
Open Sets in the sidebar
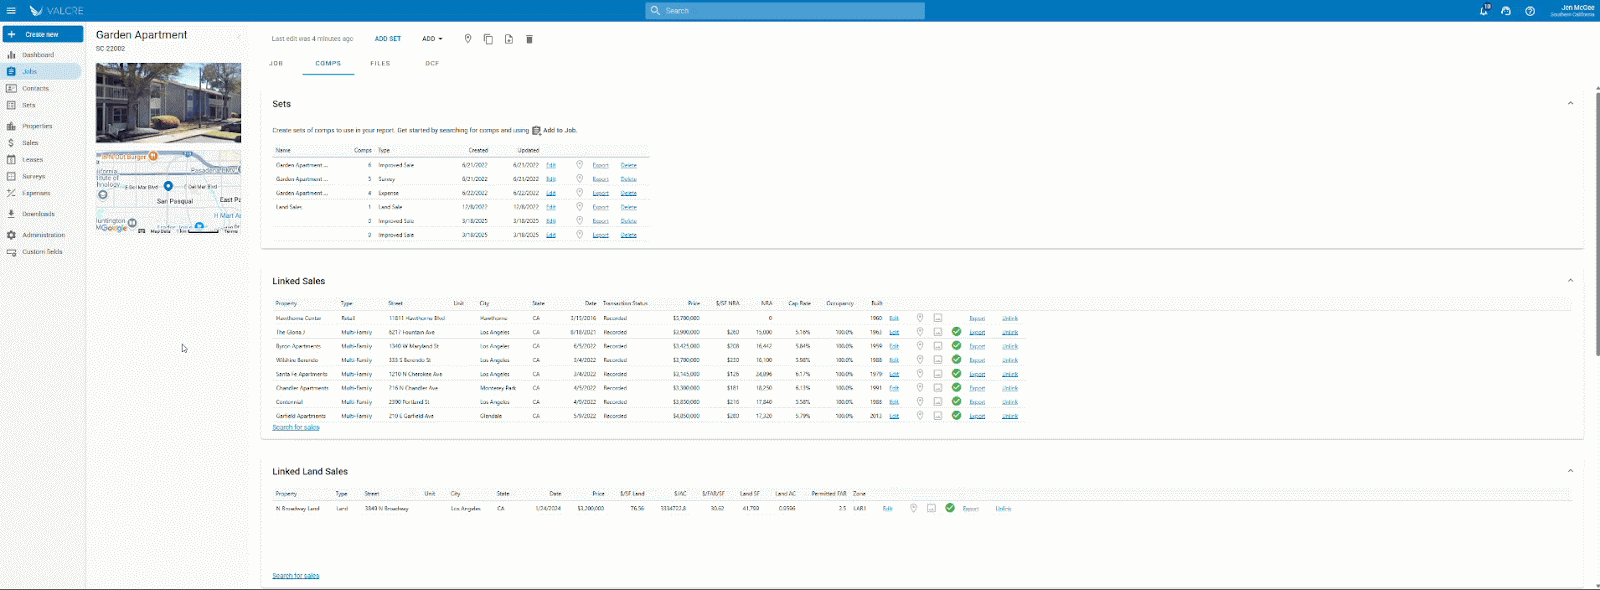[x=29, y=105]
